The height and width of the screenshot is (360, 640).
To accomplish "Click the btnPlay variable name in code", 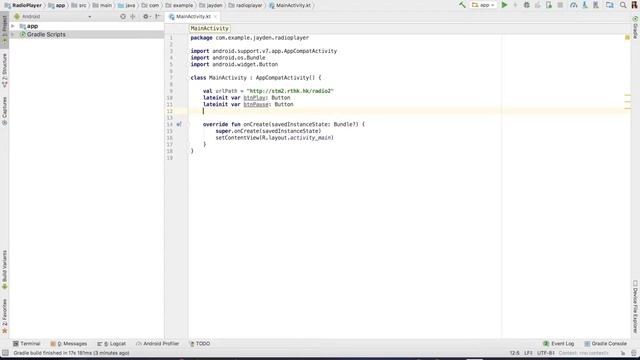I will (x=254, y=98).
